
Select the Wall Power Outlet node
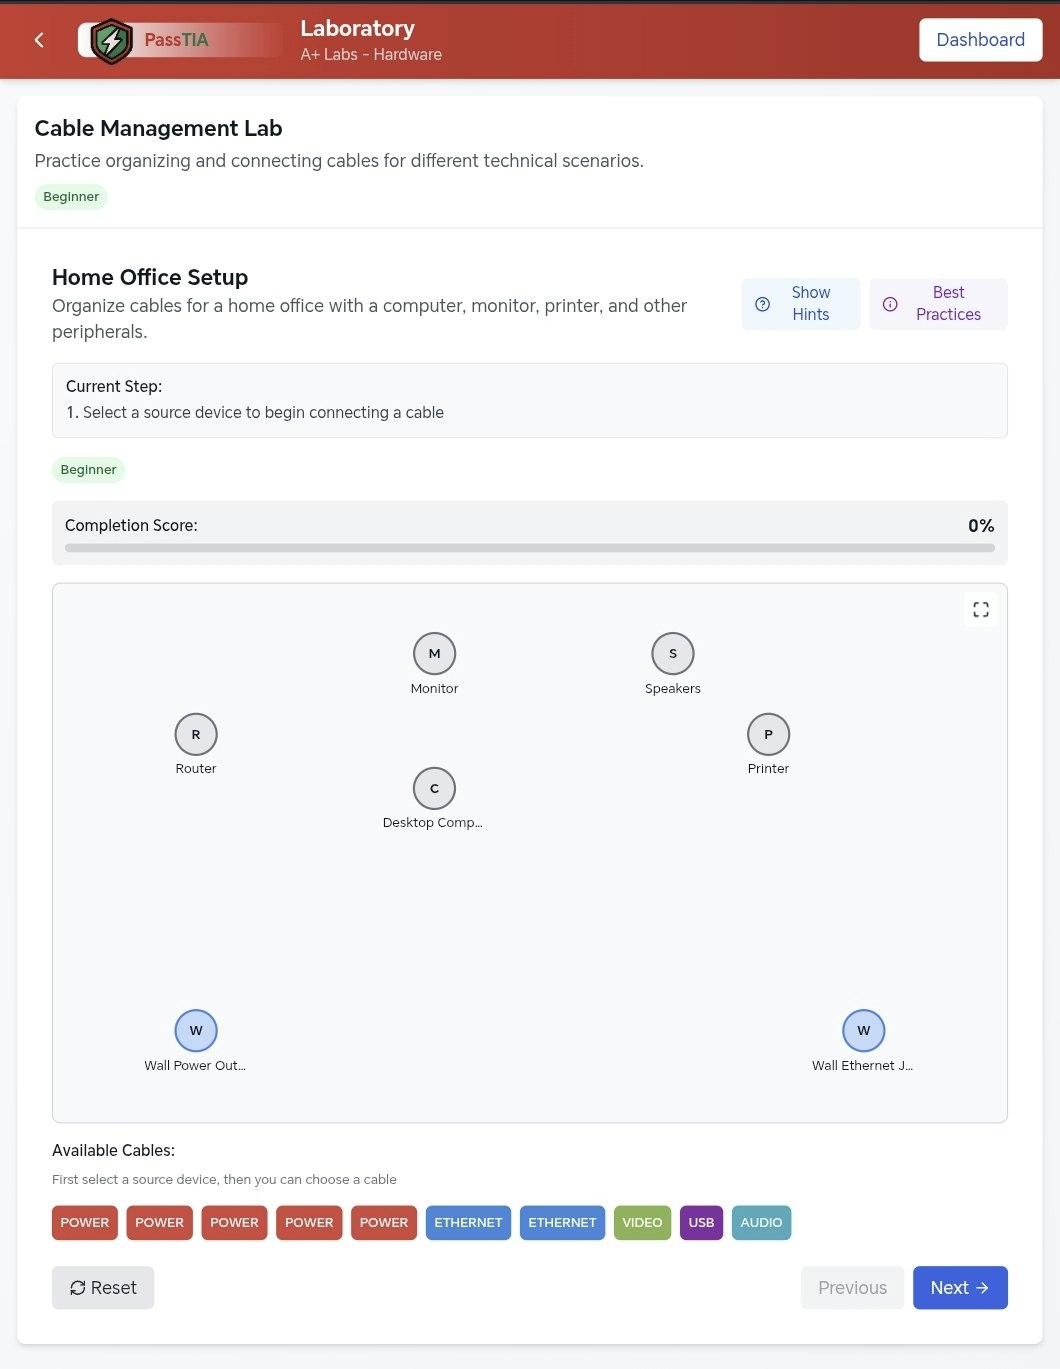point(196,1031)
